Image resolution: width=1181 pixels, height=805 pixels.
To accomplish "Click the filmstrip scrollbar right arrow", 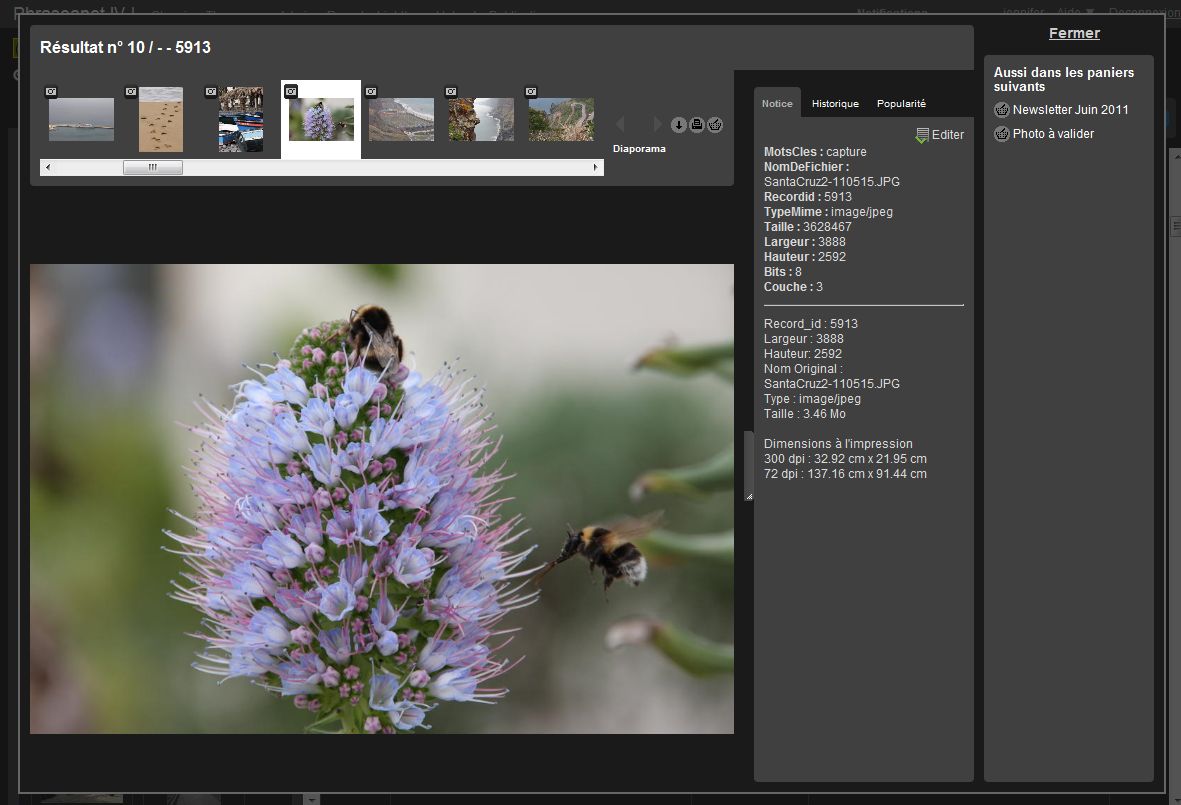I will (597, 168).
